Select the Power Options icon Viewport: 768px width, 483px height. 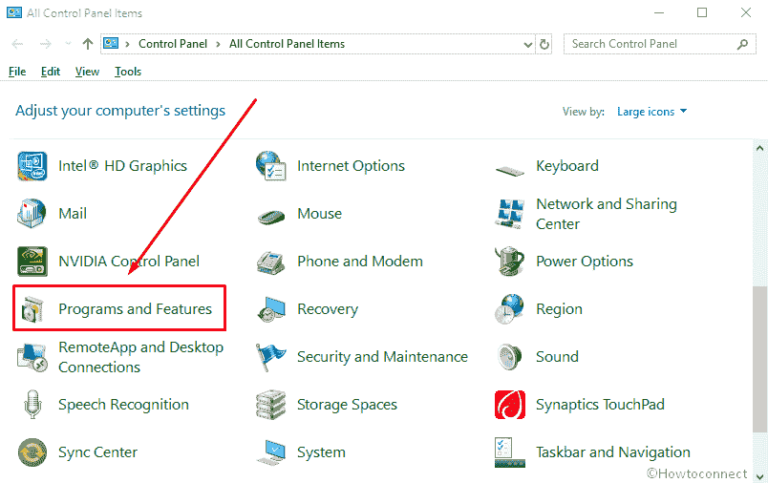(509, 262)
